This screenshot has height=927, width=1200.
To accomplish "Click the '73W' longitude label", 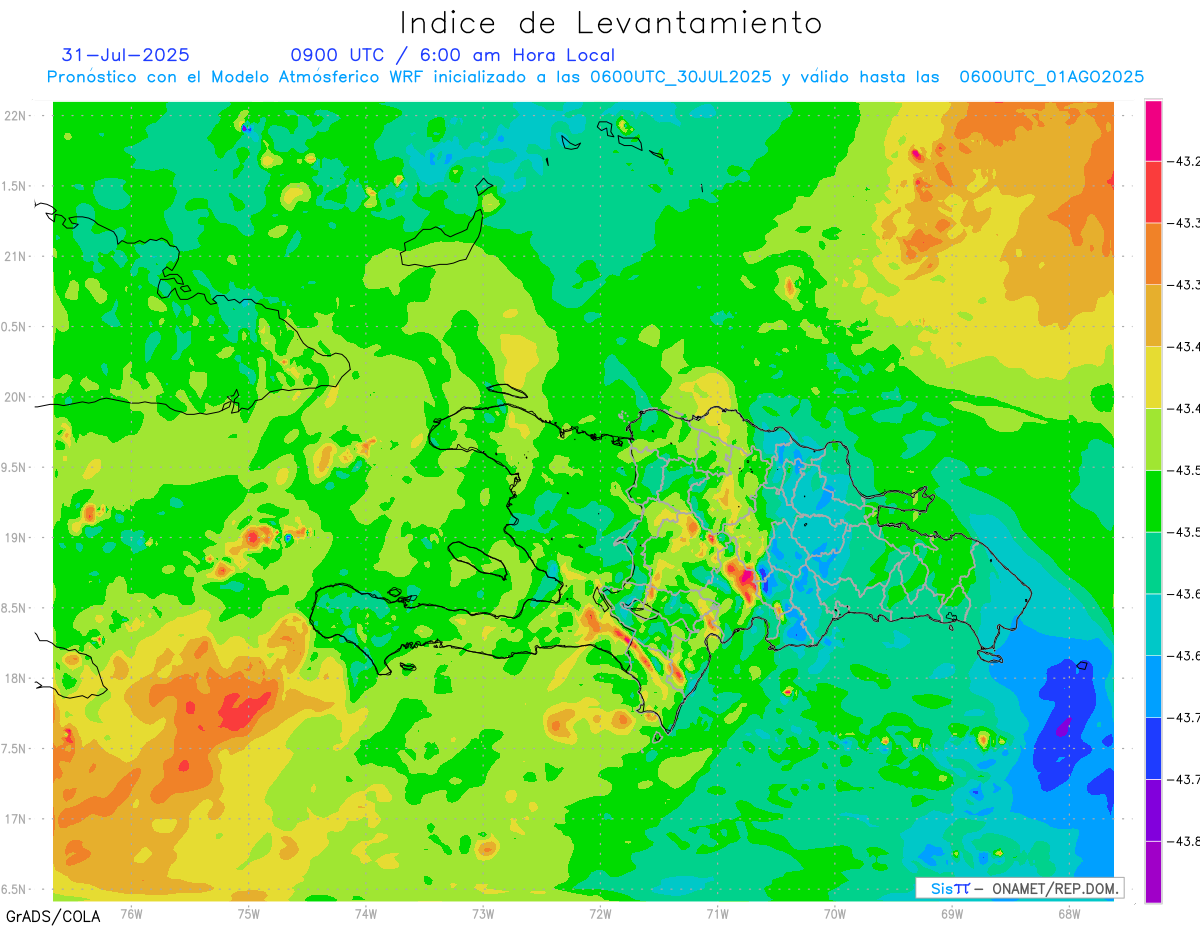I will tap(483, 913).
